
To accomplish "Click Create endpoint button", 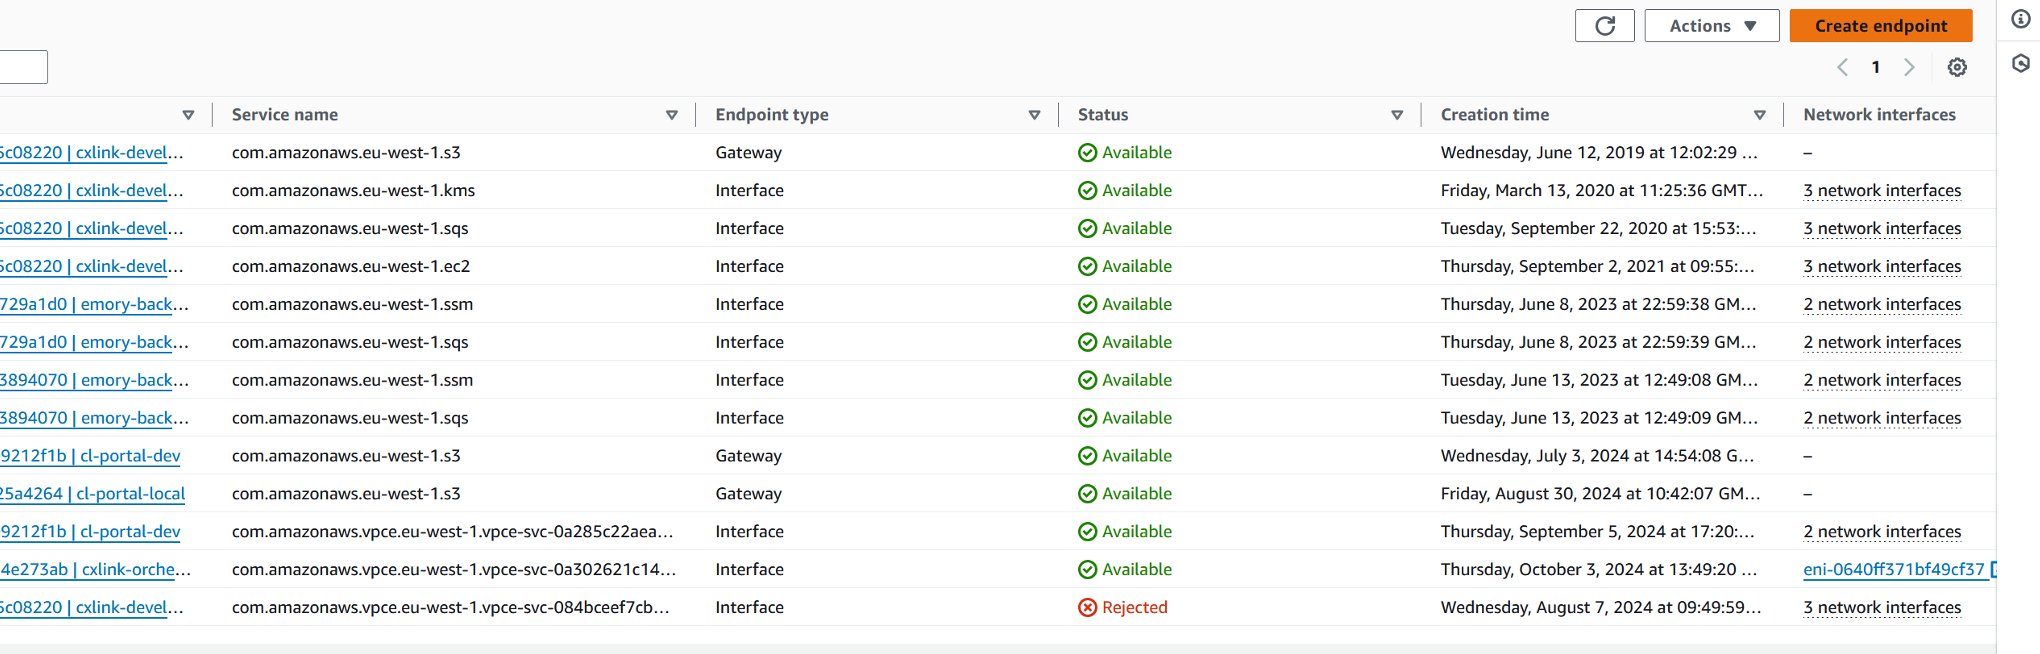I will [1880, 26].
